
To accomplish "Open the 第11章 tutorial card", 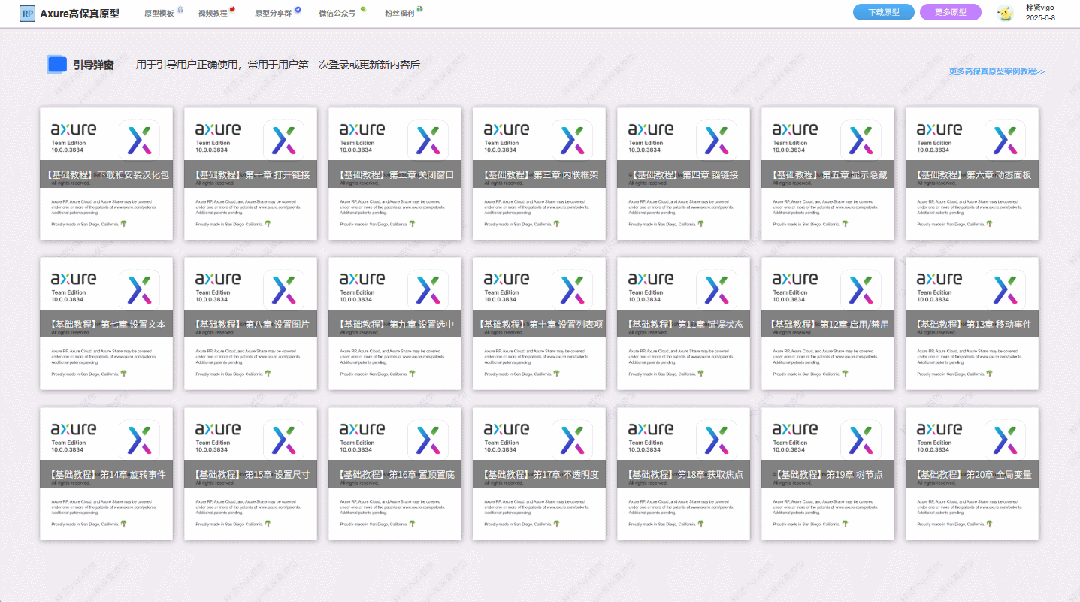I will click(x=683, y=323).
